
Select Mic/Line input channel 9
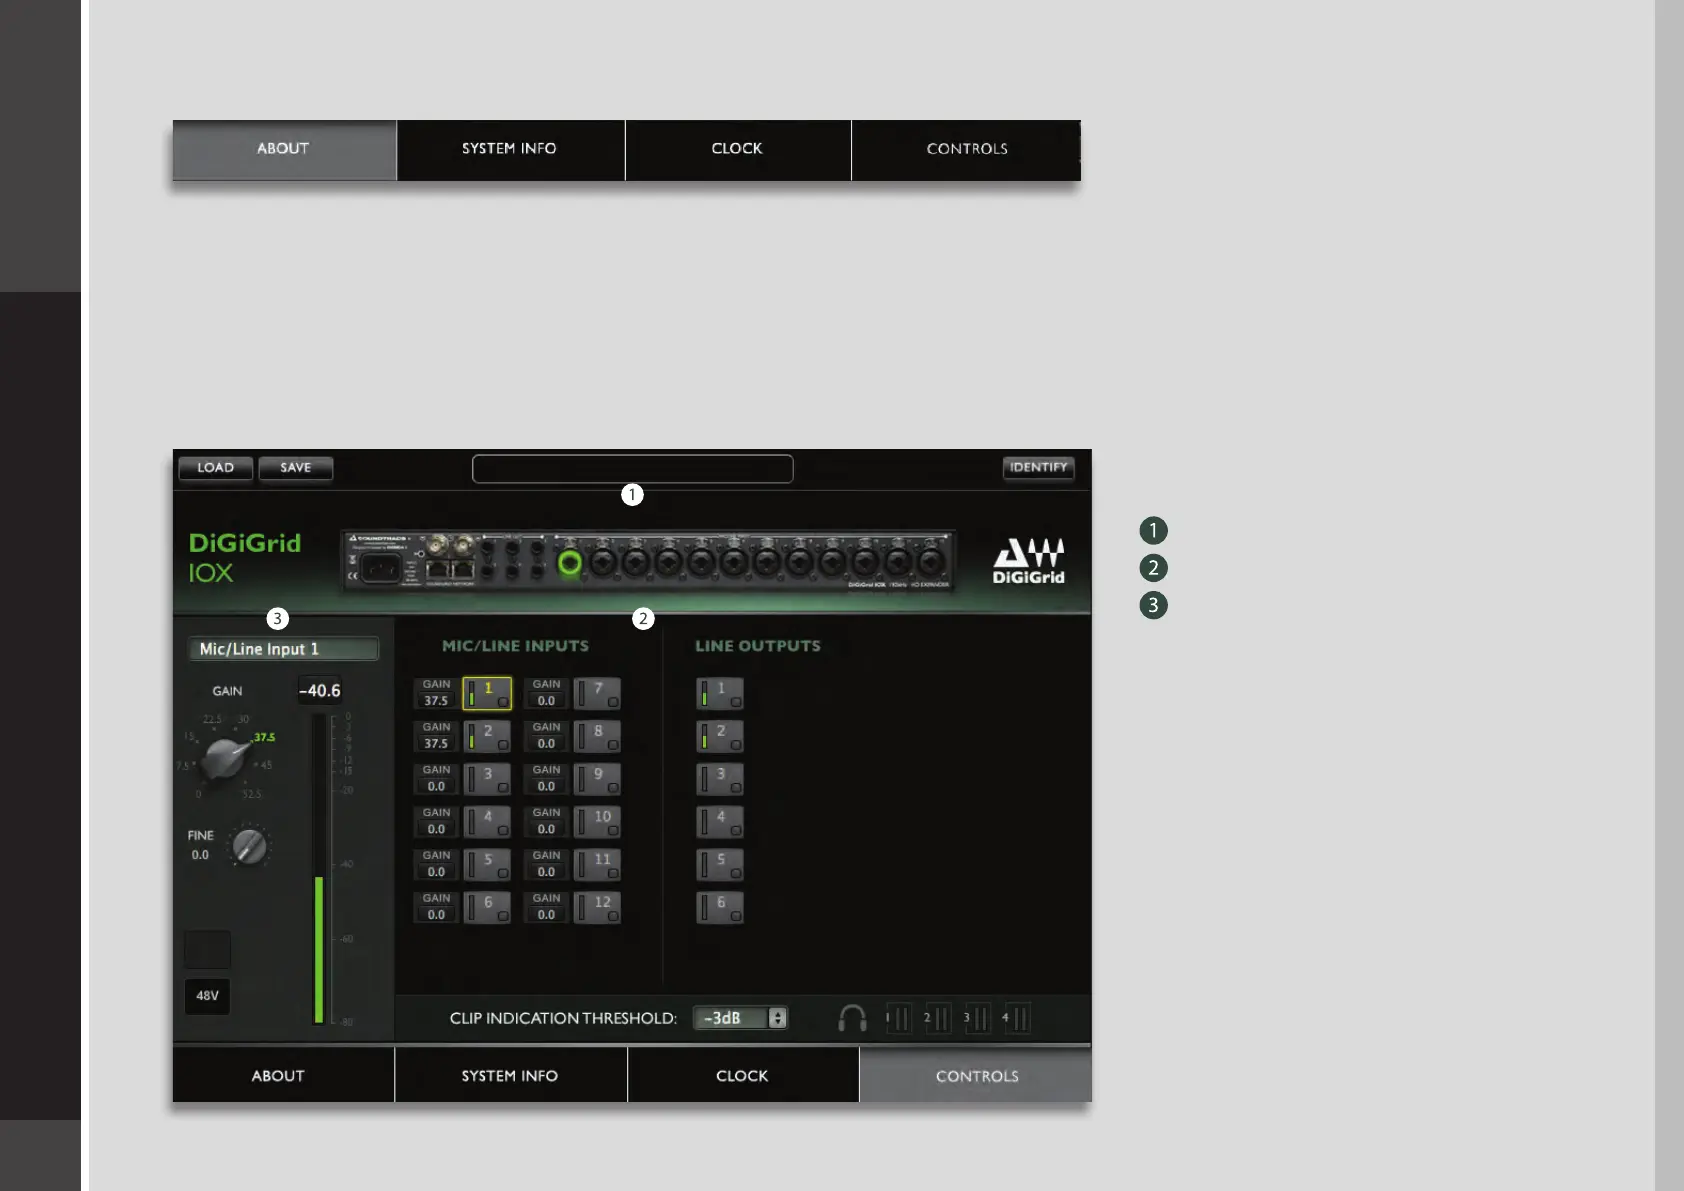[x=597, y=779]
